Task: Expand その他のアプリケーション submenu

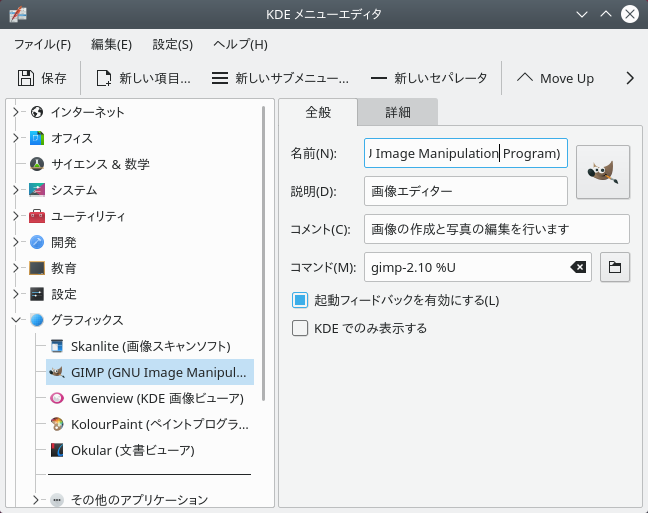Action: (x=36, y=500)
